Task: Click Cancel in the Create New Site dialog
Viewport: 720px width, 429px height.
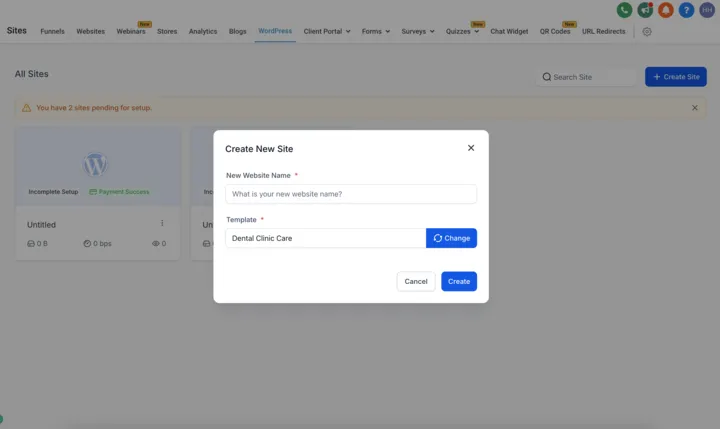Action: click(416, 281)
